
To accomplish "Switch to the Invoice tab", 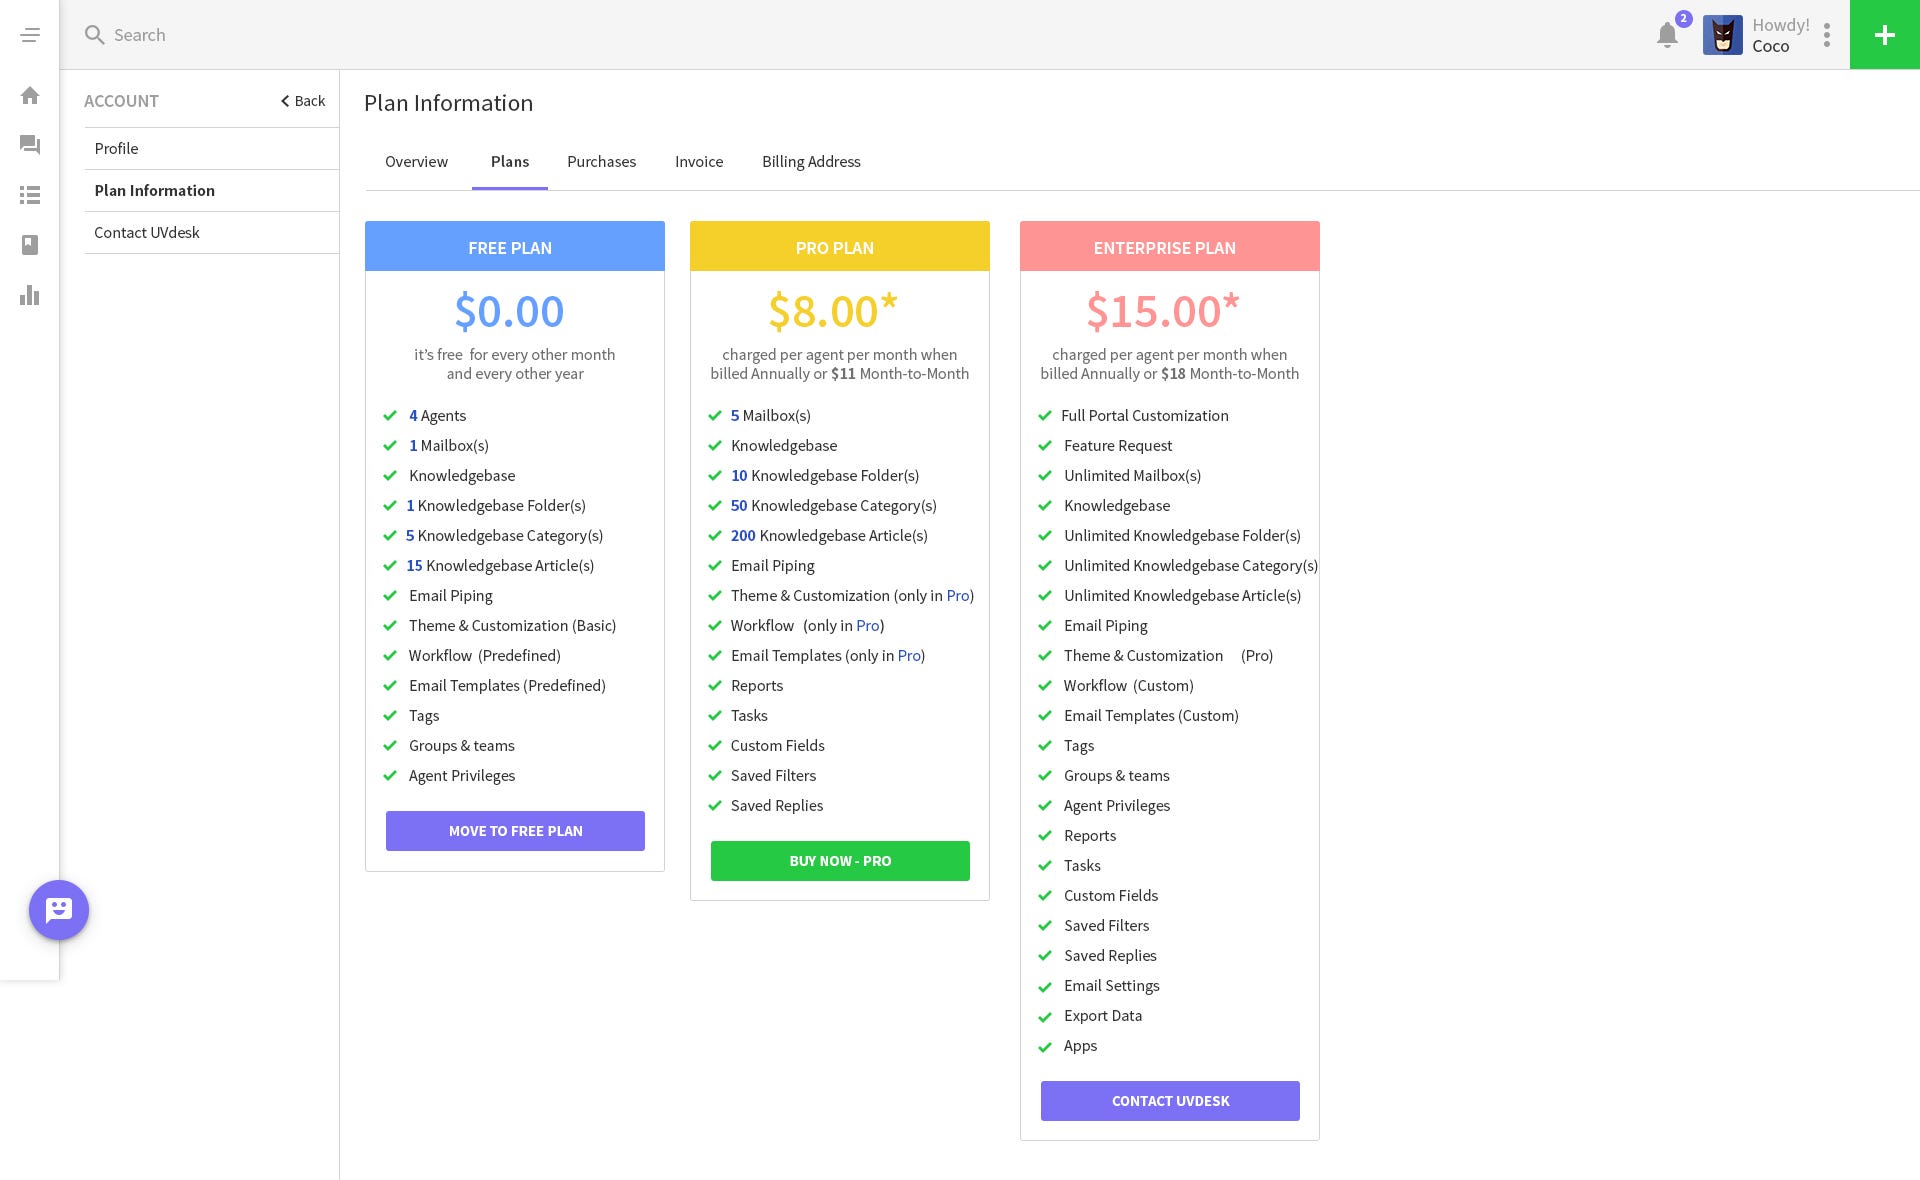I will pos(699,161).
